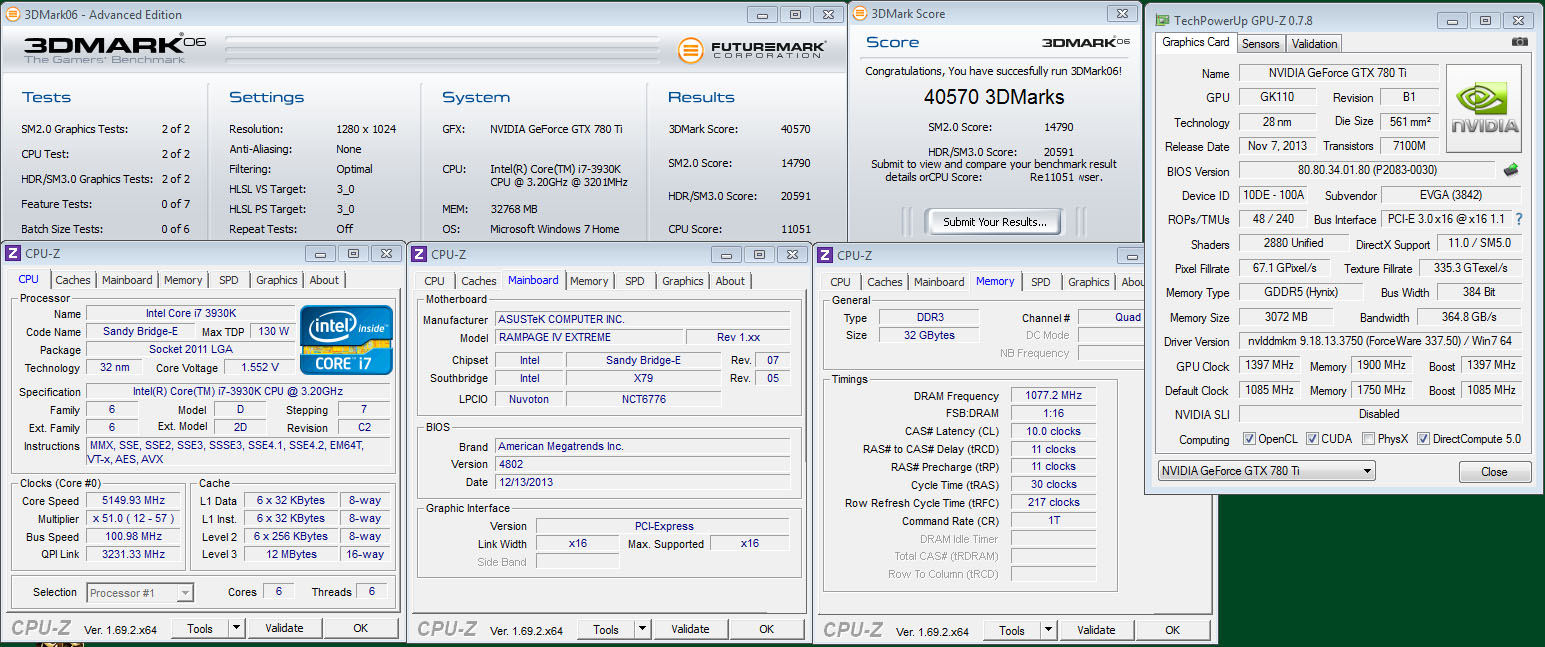Image resolution: width=1545 pixels, height=647 pixels.
Task: Click the Intel Core i7 logo badge
Action: tap(347, 339)
